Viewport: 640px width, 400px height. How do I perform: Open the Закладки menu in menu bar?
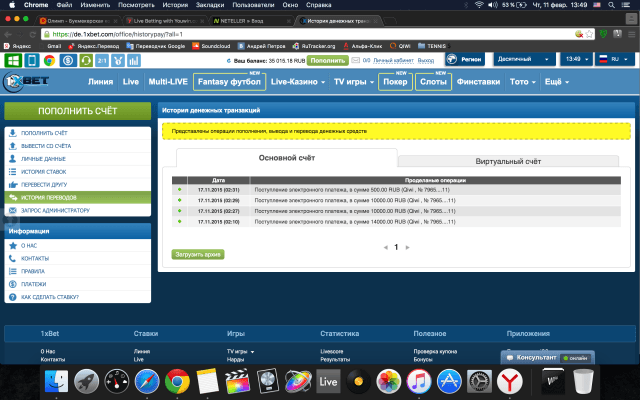[210, 5]
